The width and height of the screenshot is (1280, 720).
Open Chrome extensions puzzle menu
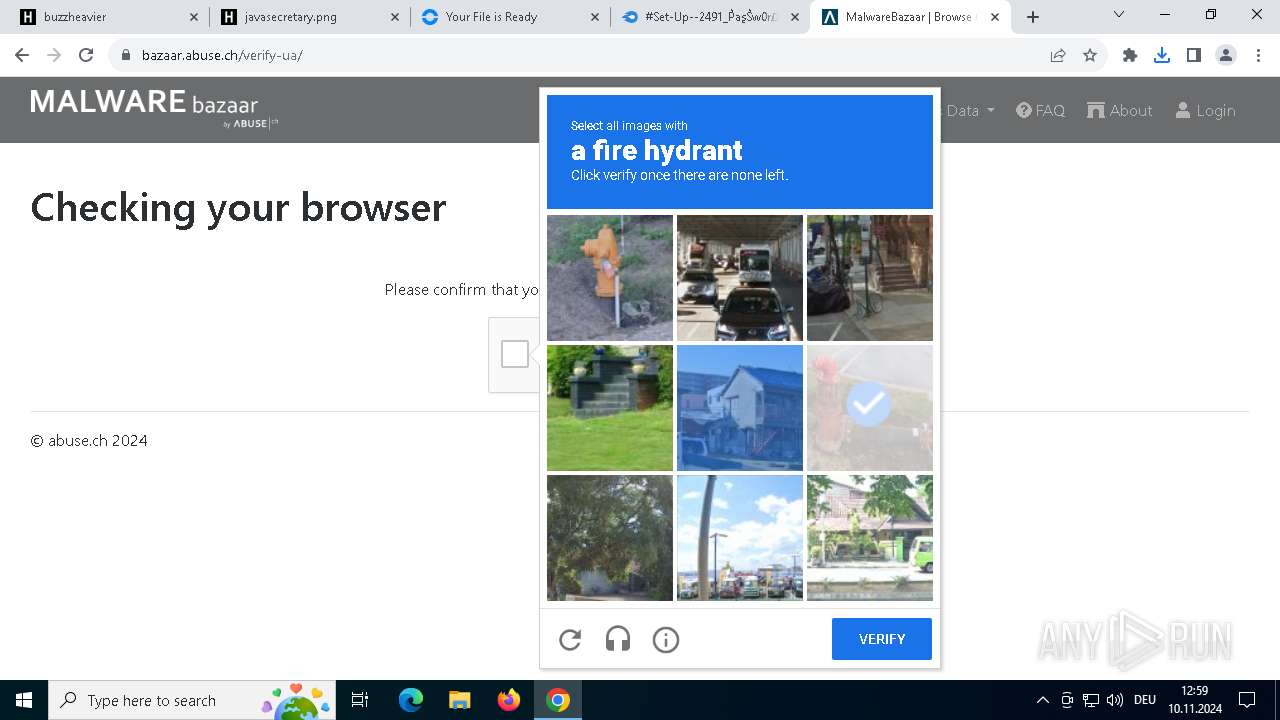pyautogui.click(x=1130, y=55)
